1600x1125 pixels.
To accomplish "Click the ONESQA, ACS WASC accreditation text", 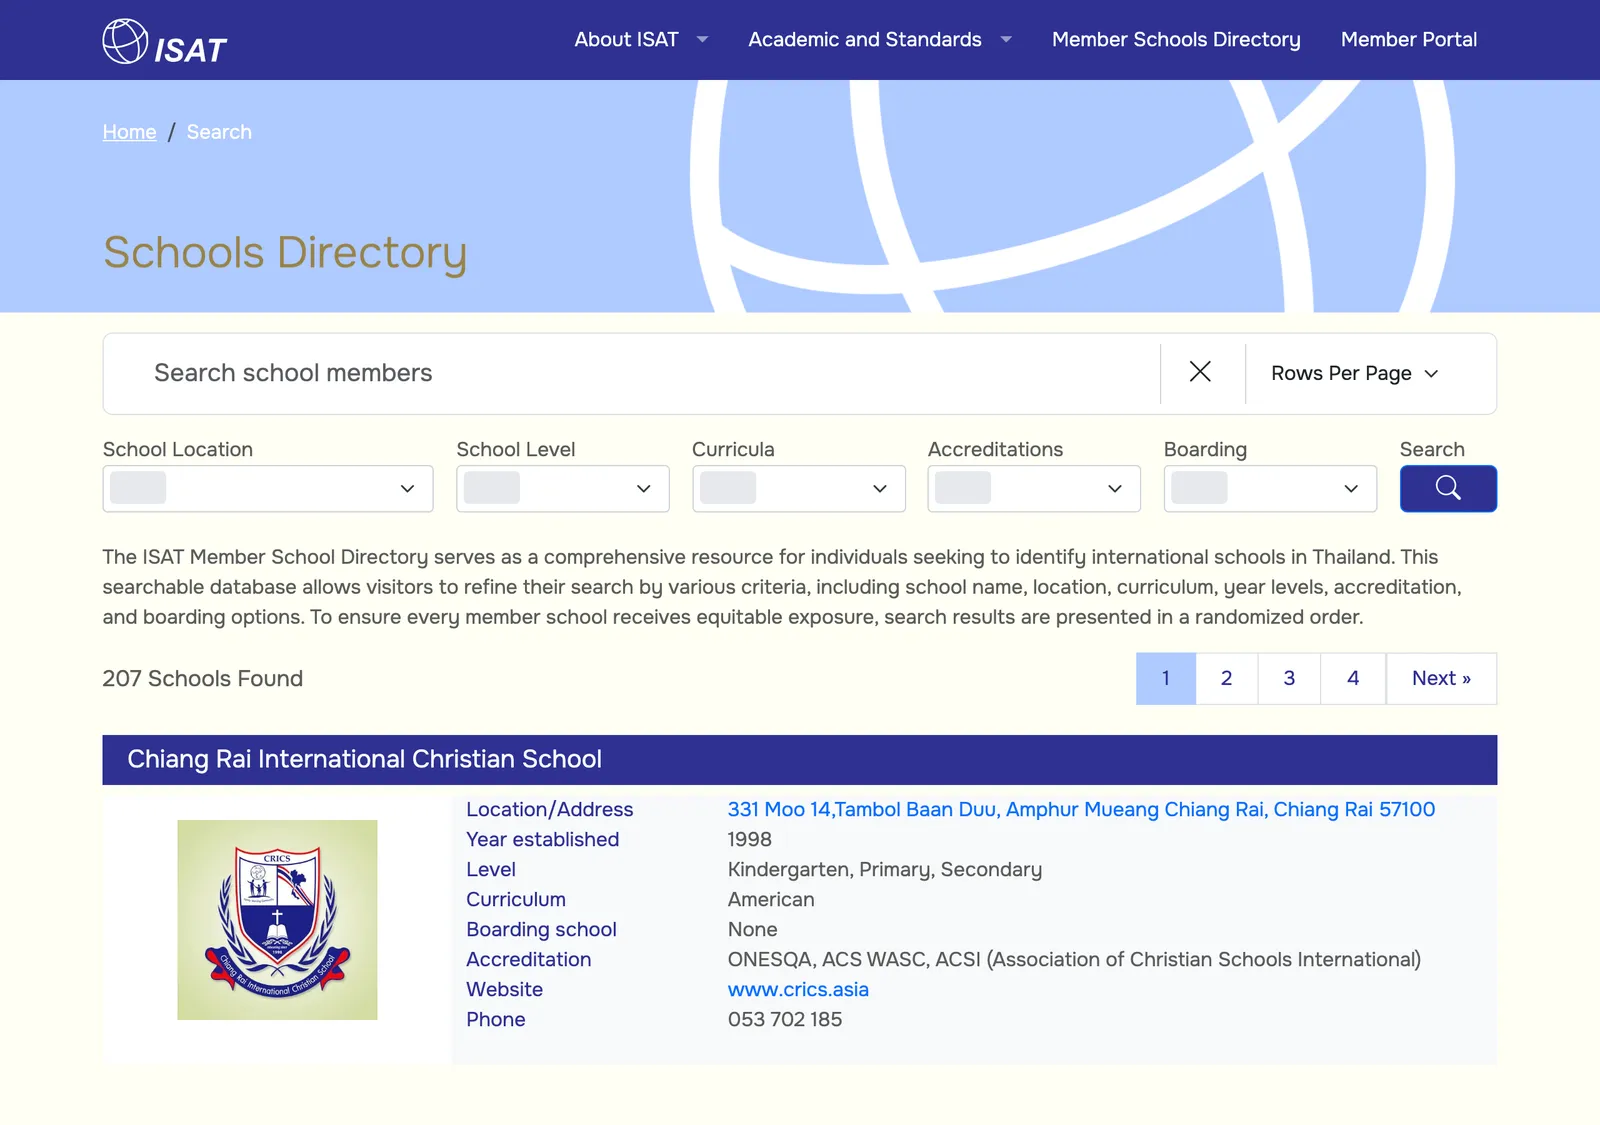I will coord(1074,959).
